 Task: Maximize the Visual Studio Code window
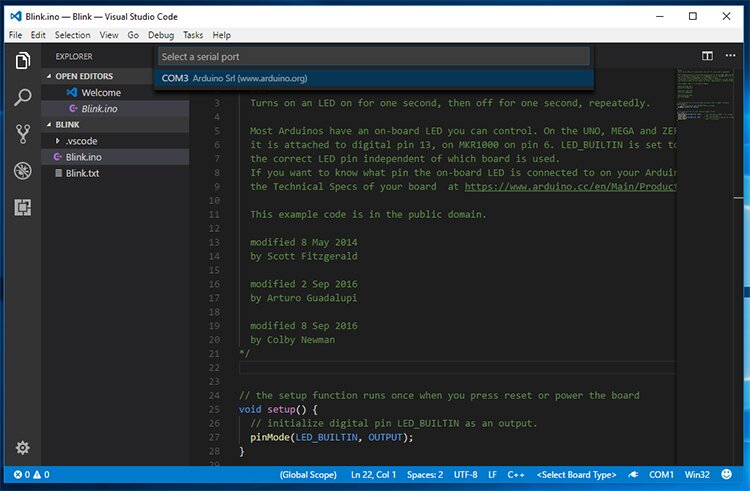pyautogui.click(x=692, y=16)
